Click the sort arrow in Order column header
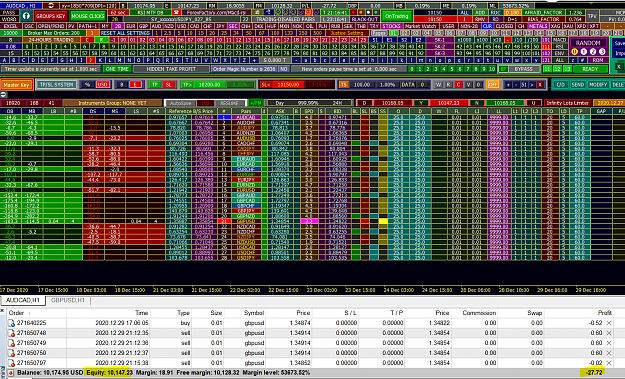The image size is (625, 379). point(29,313)
